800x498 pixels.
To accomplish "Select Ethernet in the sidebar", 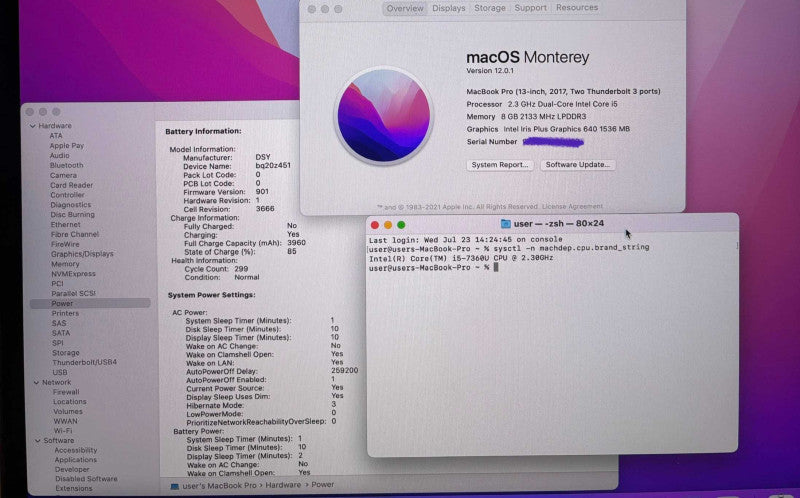I will 65,225.
